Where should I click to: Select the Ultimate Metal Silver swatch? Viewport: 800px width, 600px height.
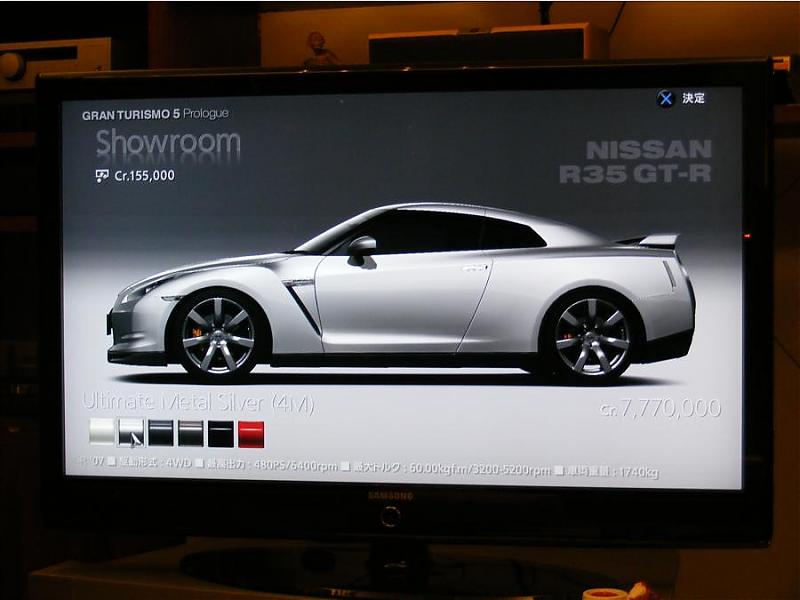[x=132, y=433]
